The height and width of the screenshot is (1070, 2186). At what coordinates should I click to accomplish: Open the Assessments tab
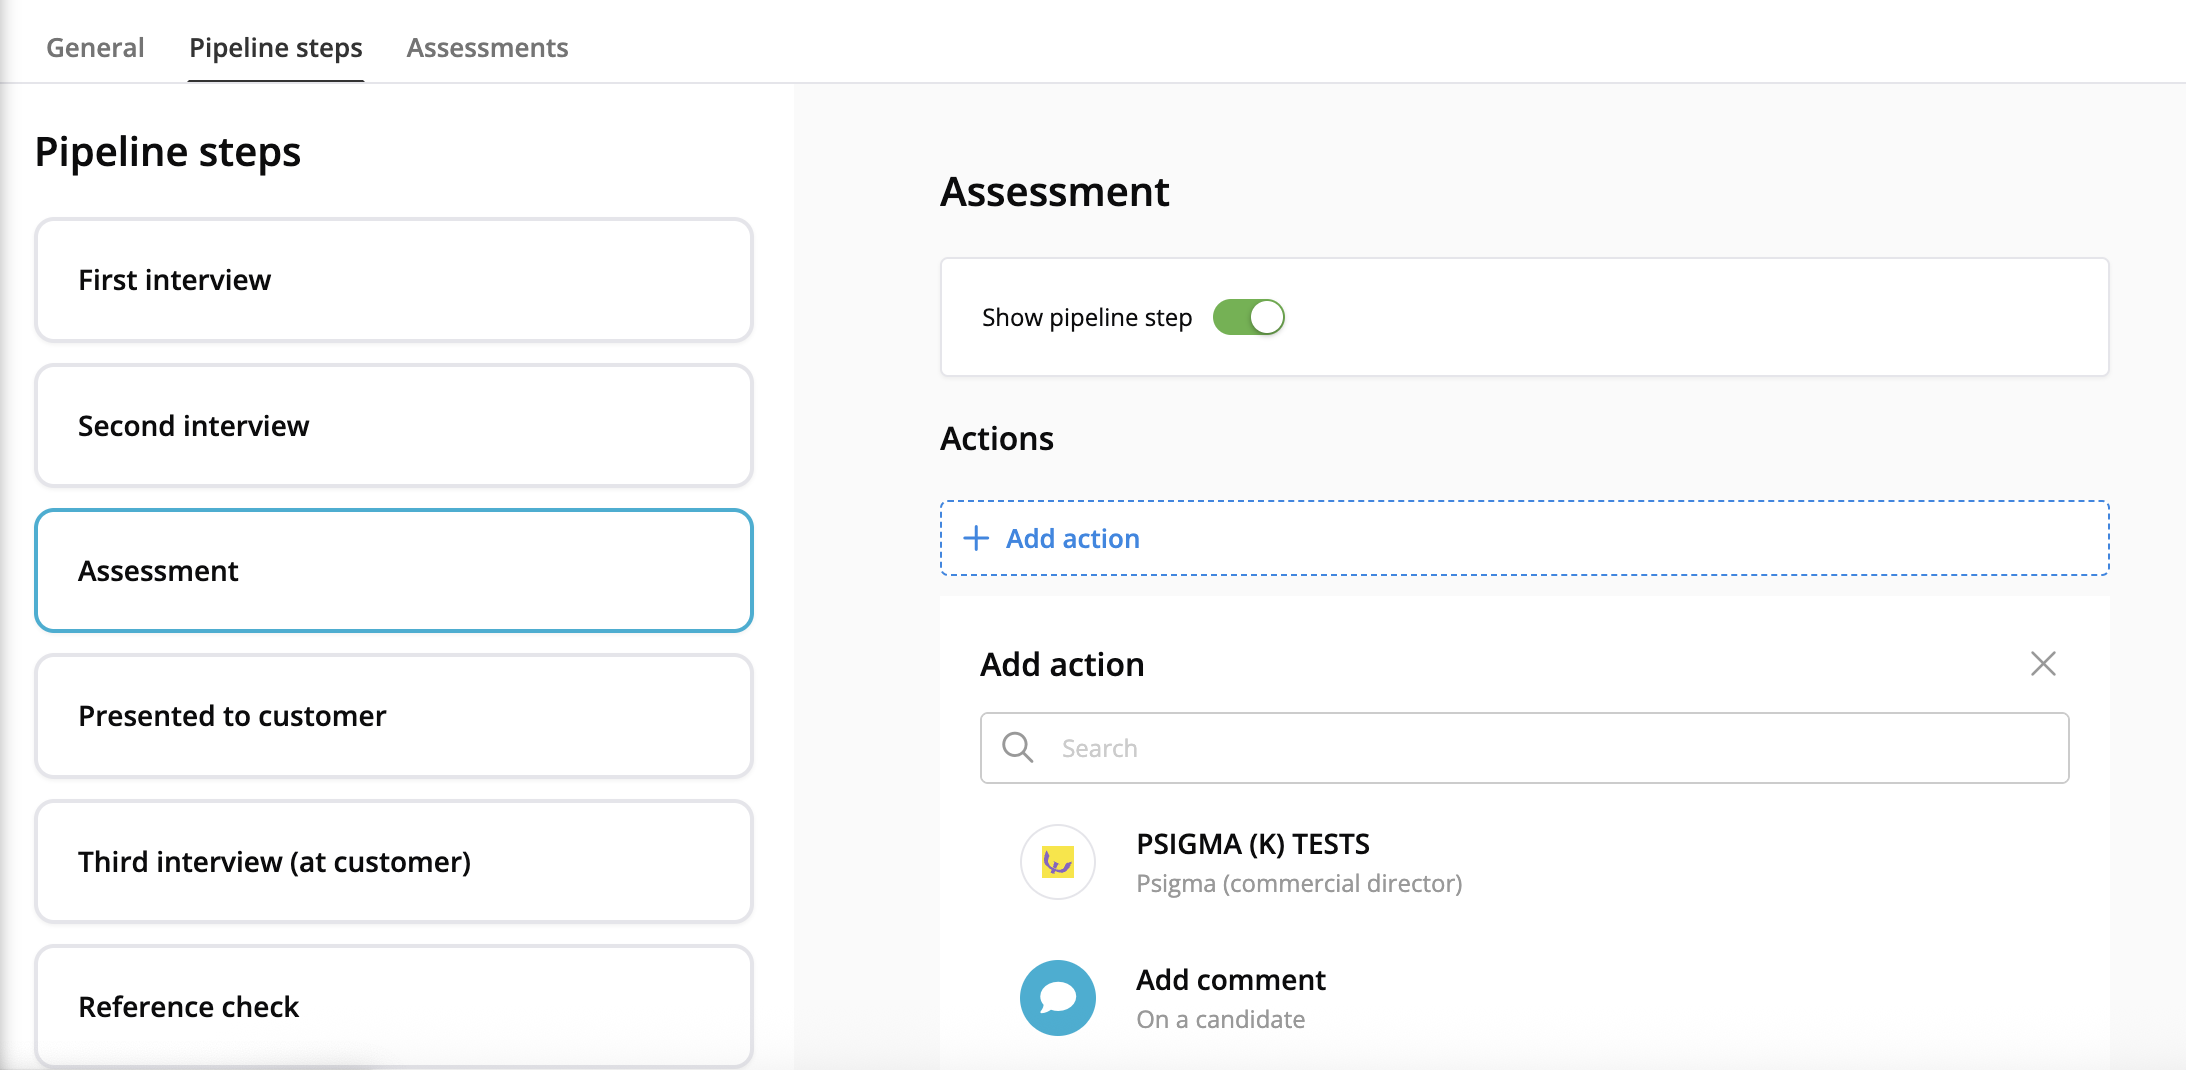pos(487,47)
